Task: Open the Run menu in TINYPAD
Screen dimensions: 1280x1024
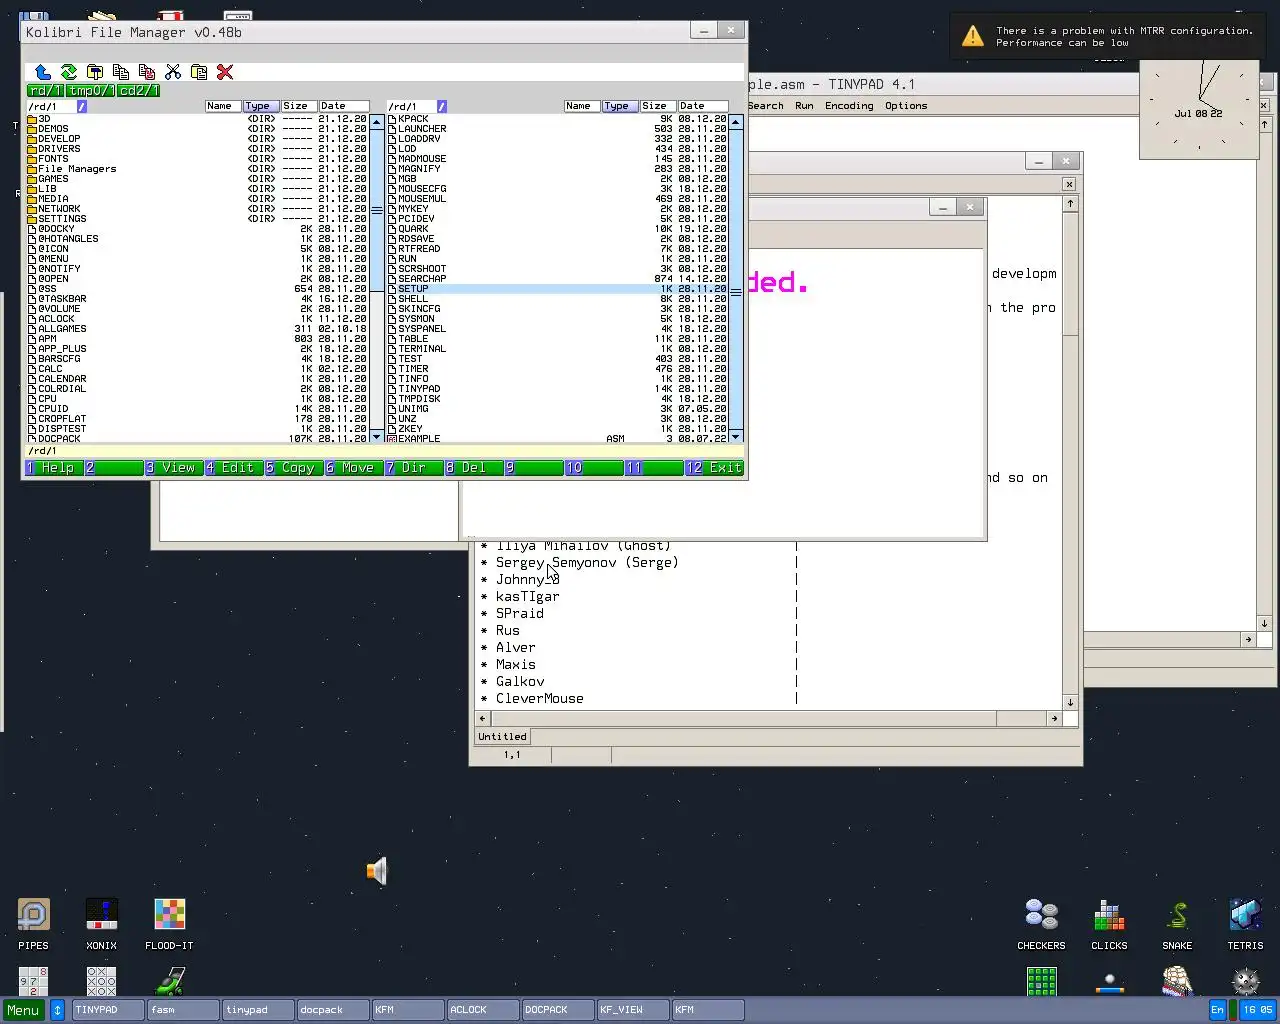Action: pos(804,106)
